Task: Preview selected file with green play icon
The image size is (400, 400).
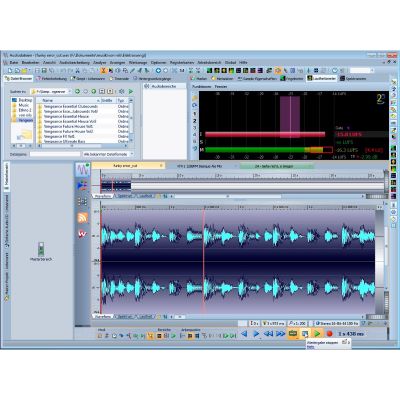Action: tap(131, 91)
